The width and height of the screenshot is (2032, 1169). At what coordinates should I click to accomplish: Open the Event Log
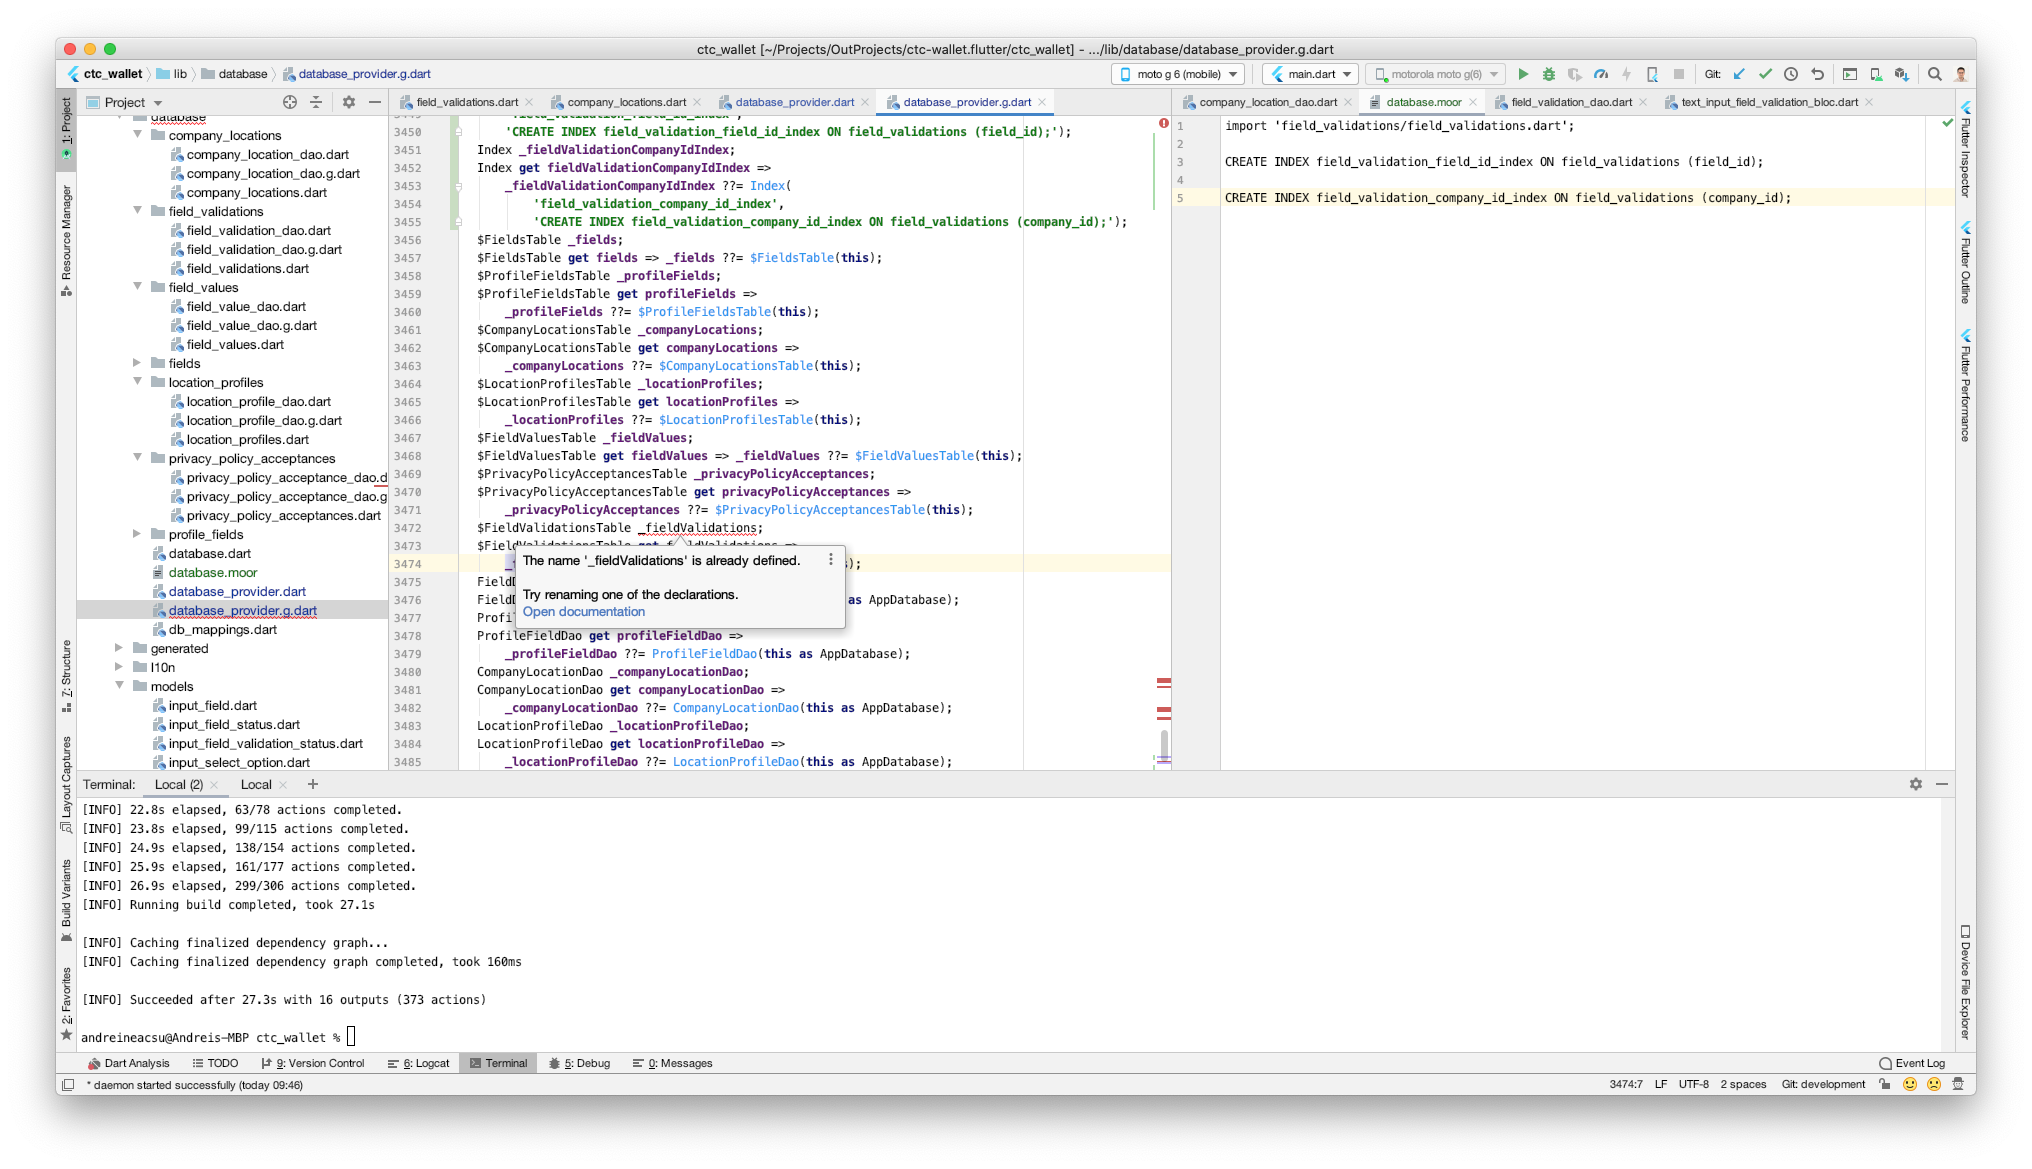pyautogui.click(x=1918, y=1063)
